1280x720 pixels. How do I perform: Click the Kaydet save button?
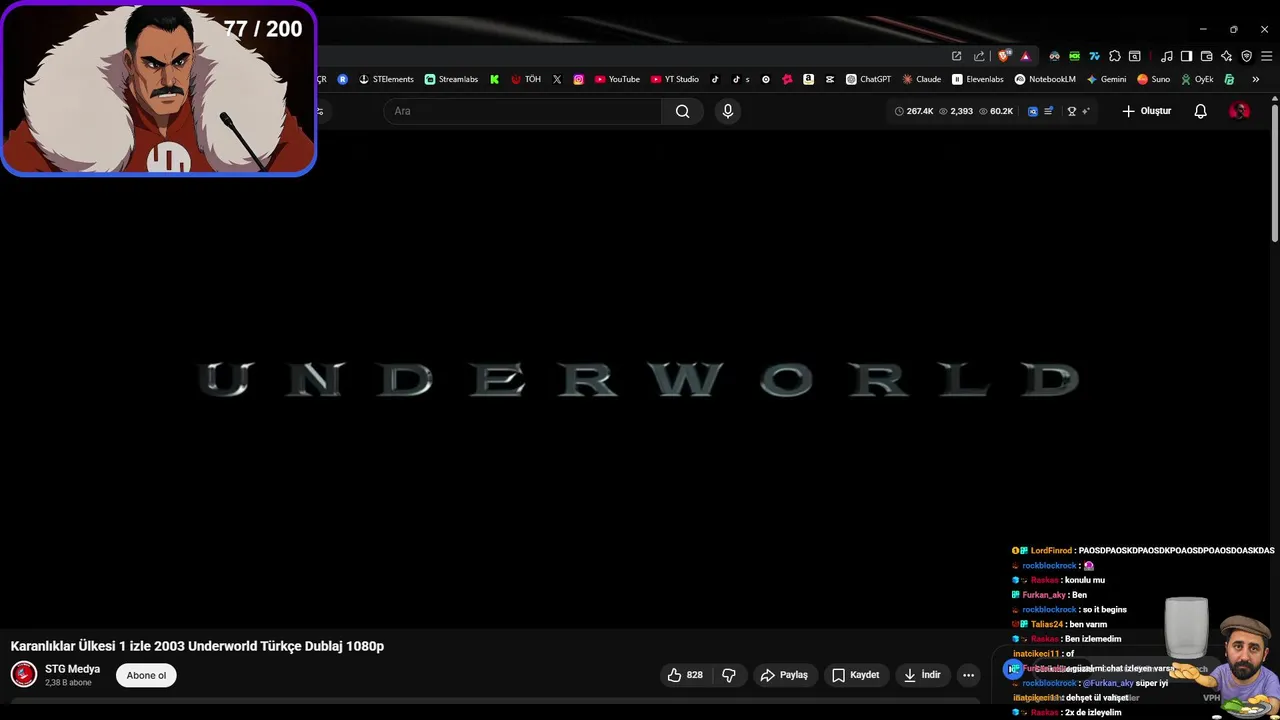tap(856, 675)
